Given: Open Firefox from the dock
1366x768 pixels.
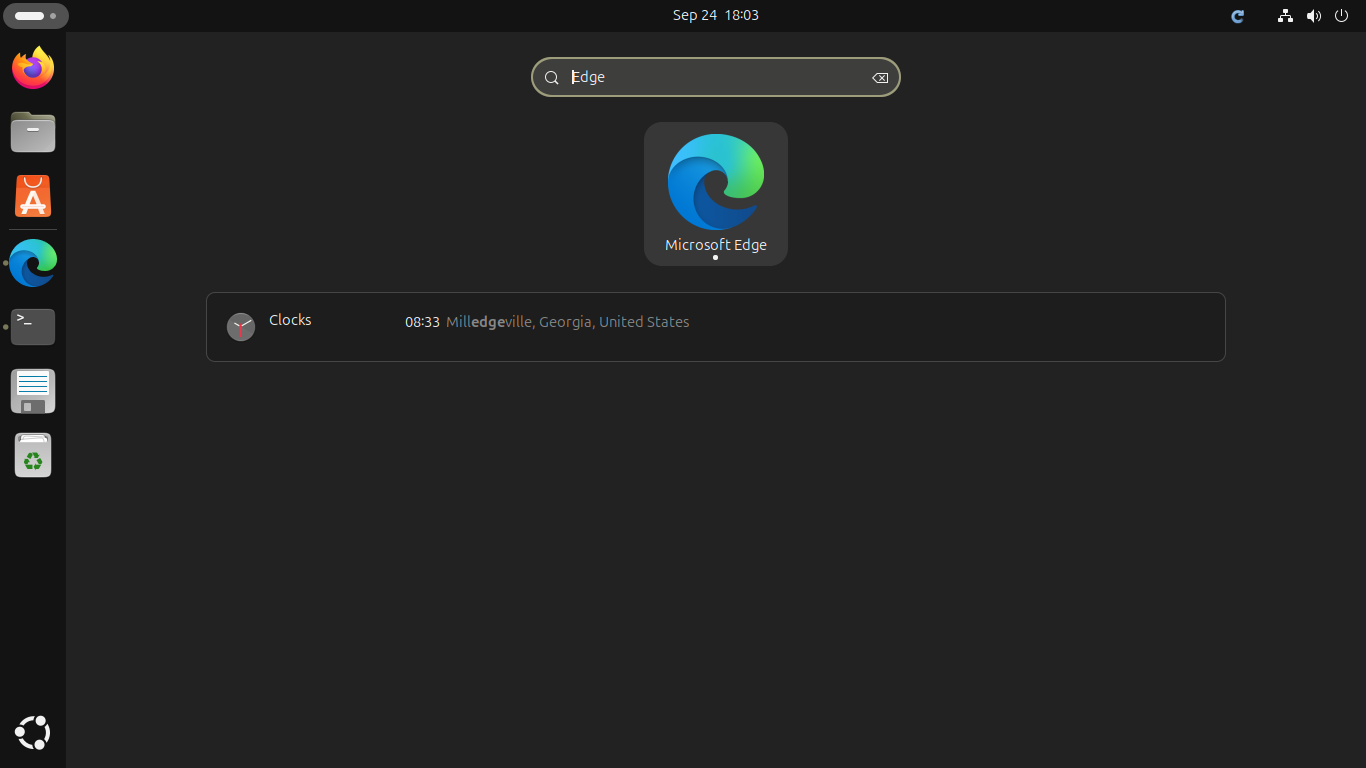Looking at the screenshot, I should click(x=33, y=68).
